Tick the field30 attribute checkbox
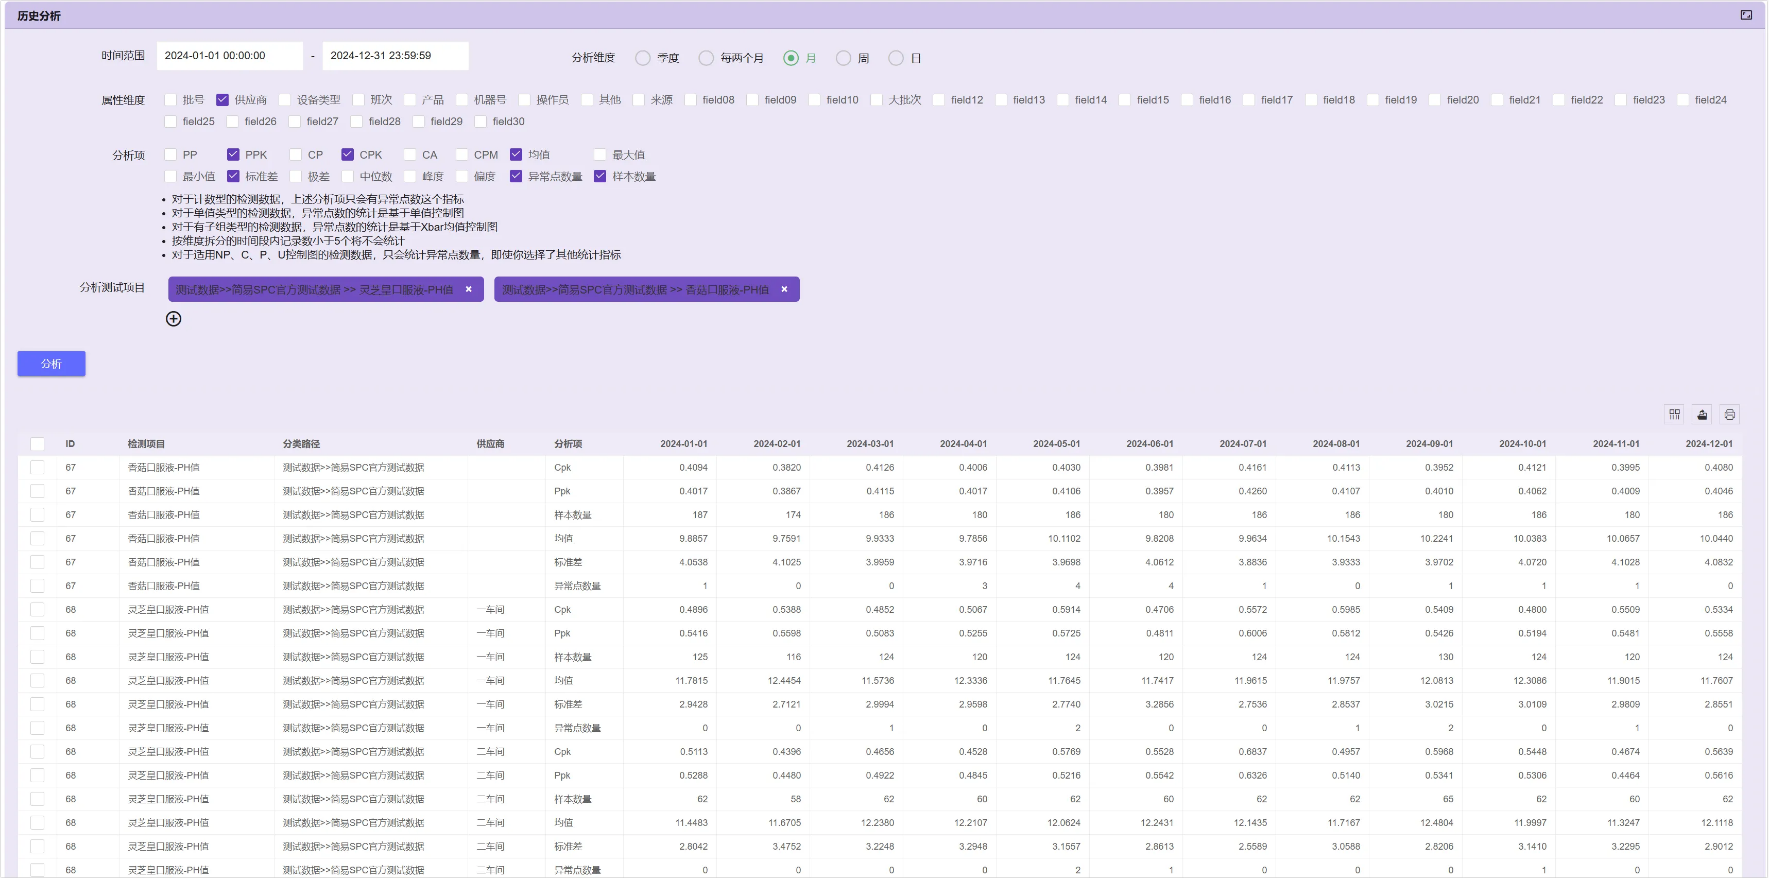Screen dimensions: 1769x878 (481, 122)
